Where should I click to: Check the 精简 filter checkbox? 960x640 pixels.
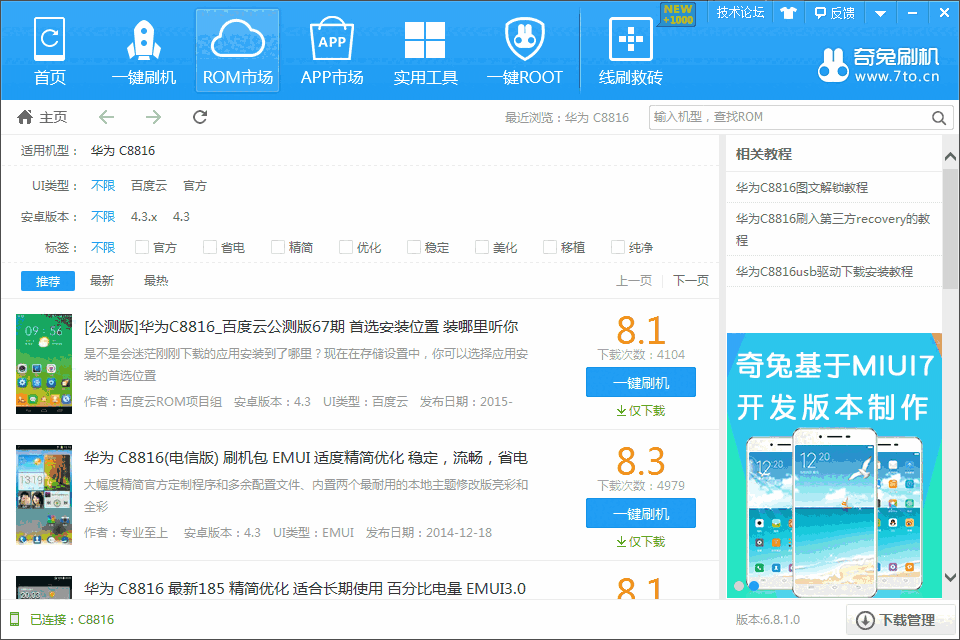(x=276, y=246)
